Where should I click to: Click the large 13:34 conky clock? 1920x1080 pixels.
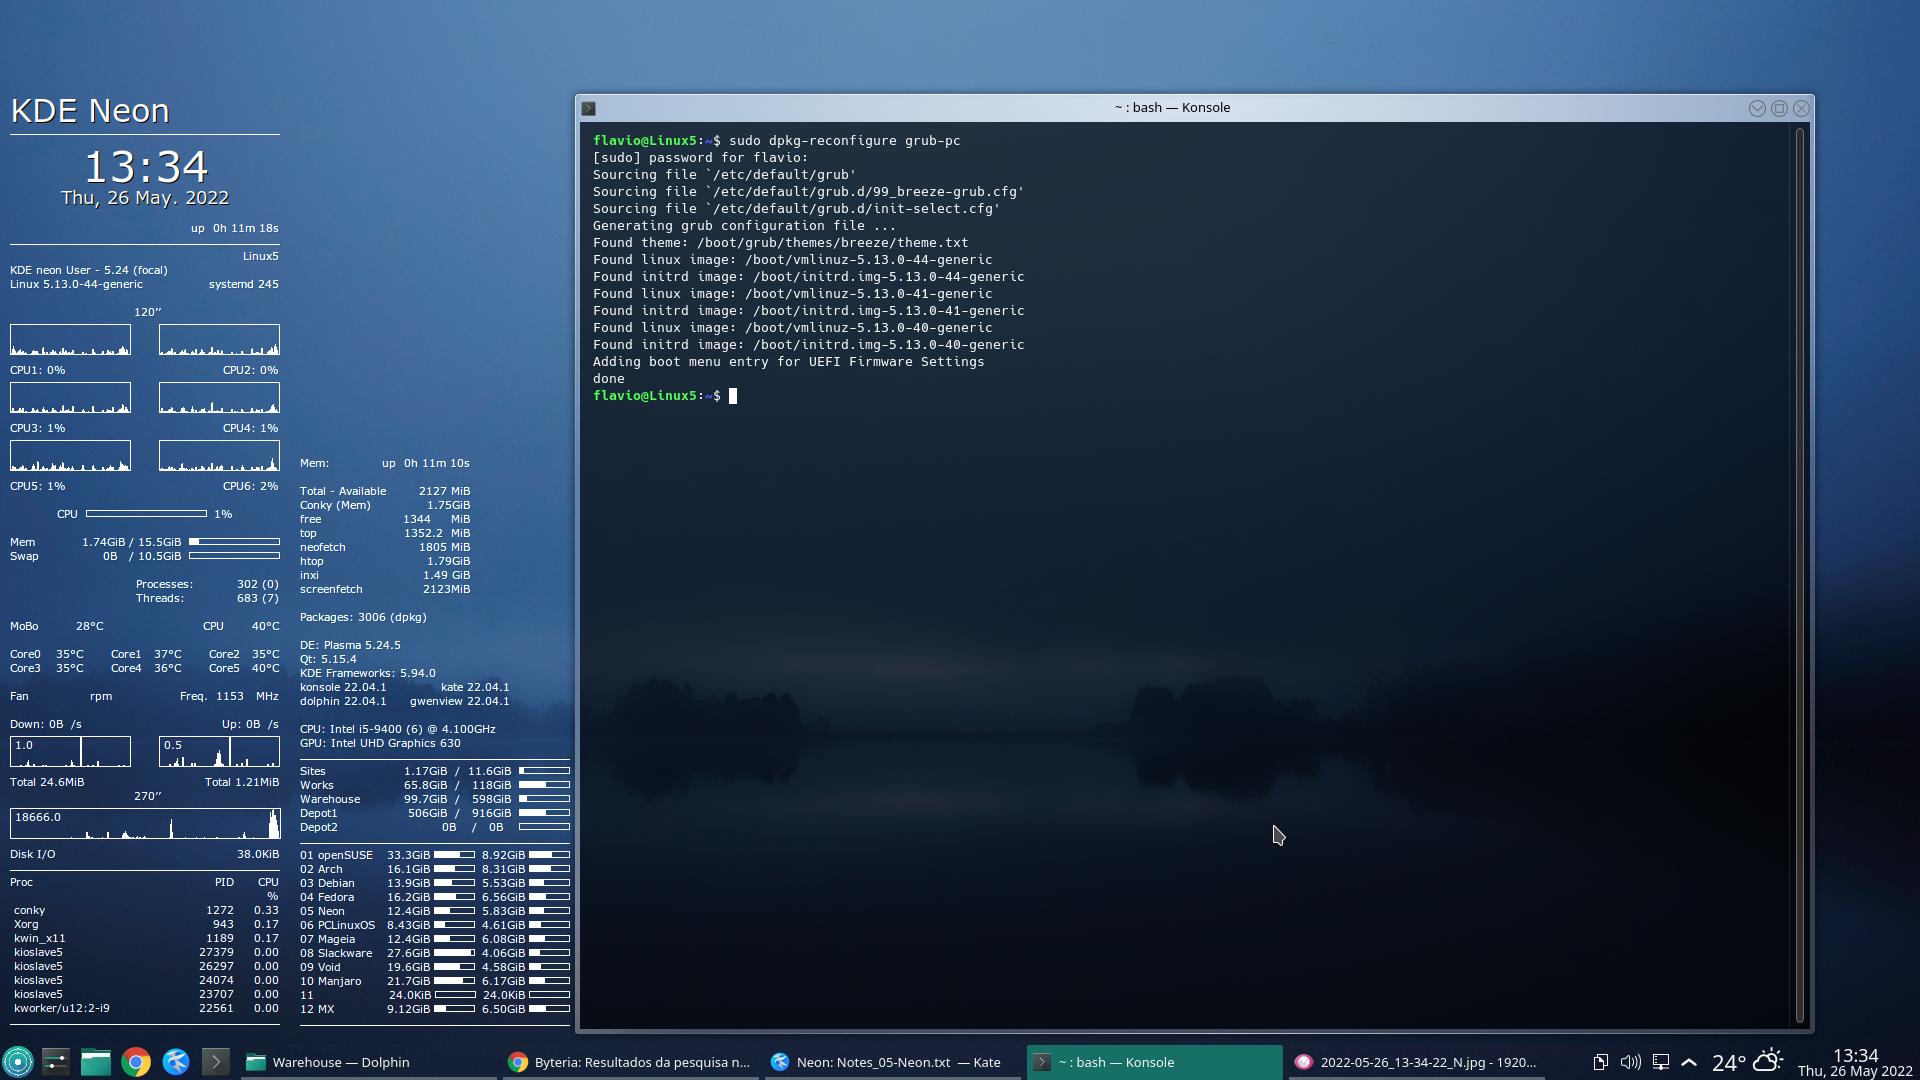pos(145,166)
